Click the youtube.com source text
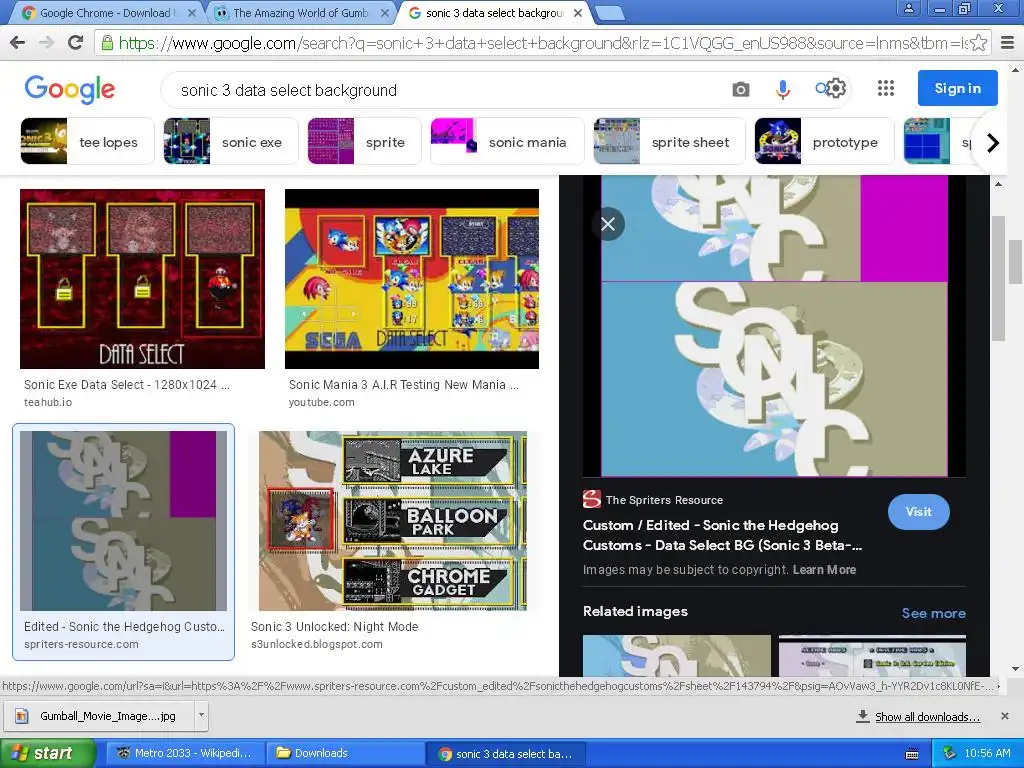Screen dimensions: 1024x768 [321, 402]
